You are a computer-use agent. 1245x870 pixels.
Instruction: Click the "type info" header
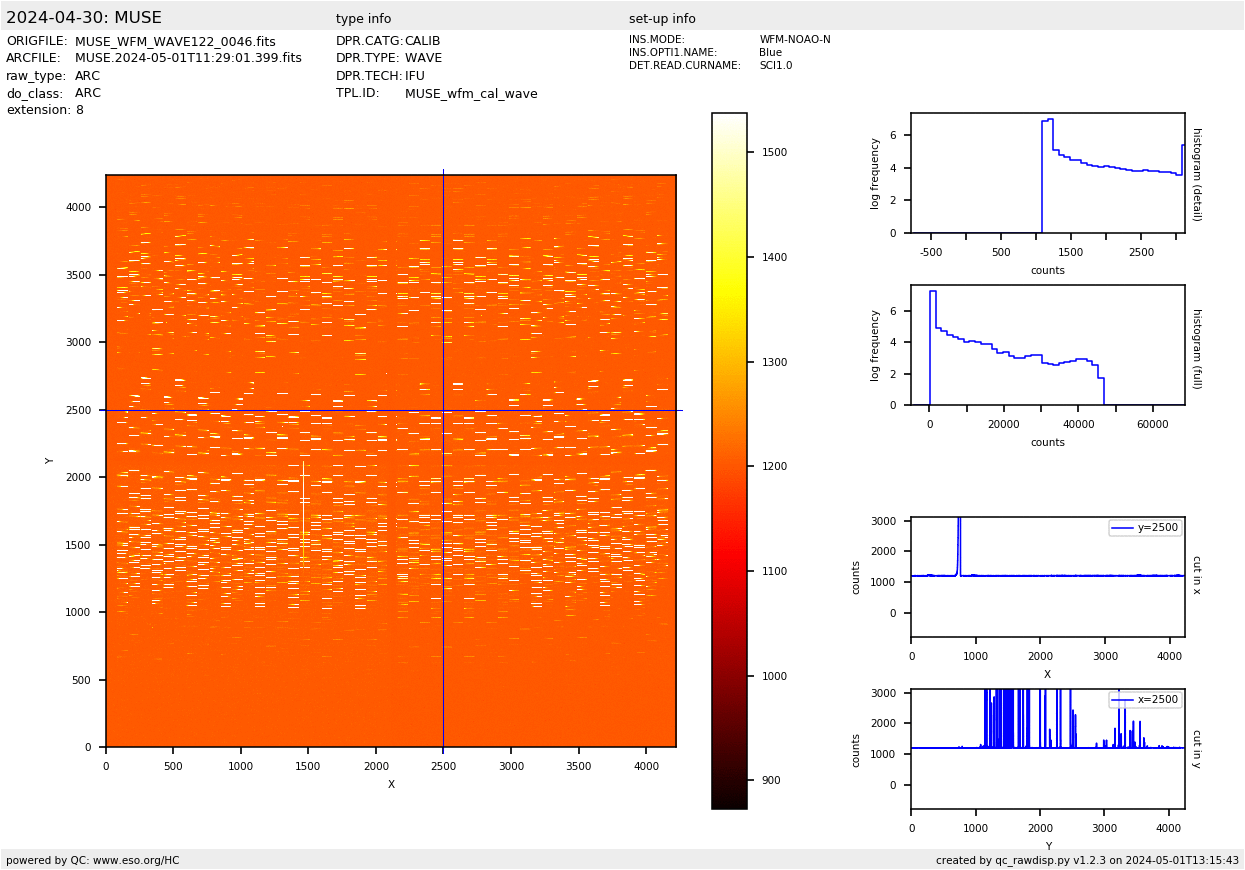click(363, 19)
